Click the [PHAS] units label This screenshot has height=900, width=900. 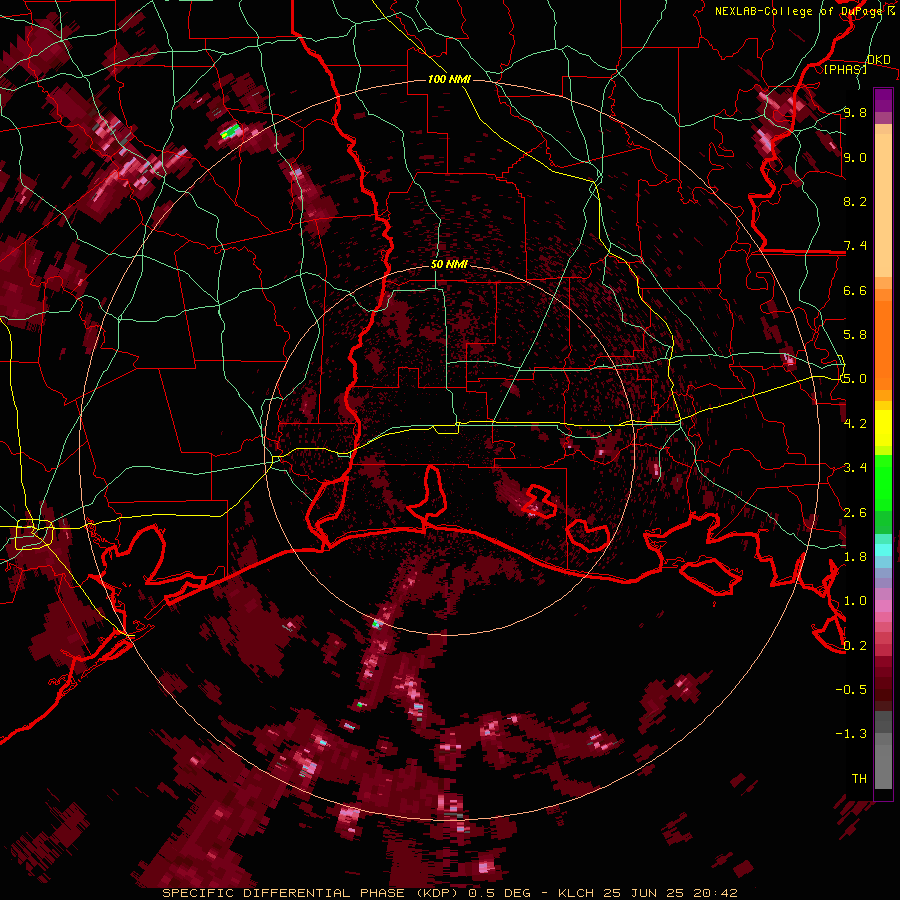pyautogui.click(x=845, y=69)
